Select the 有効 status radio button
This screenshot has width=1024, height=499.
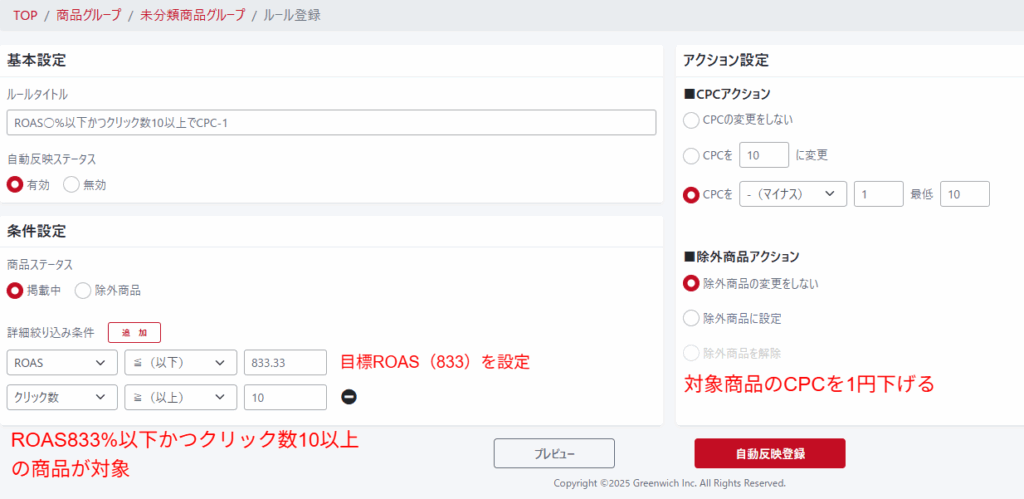15,184
